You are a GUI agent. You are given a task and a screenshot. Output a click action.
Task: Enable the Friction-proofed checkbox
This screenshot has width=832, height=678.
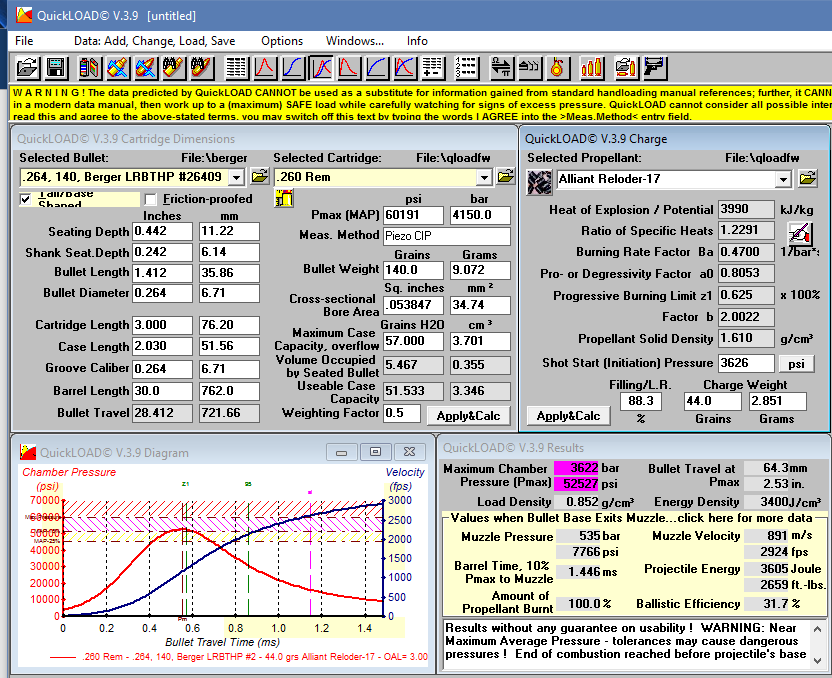point(151,199)
